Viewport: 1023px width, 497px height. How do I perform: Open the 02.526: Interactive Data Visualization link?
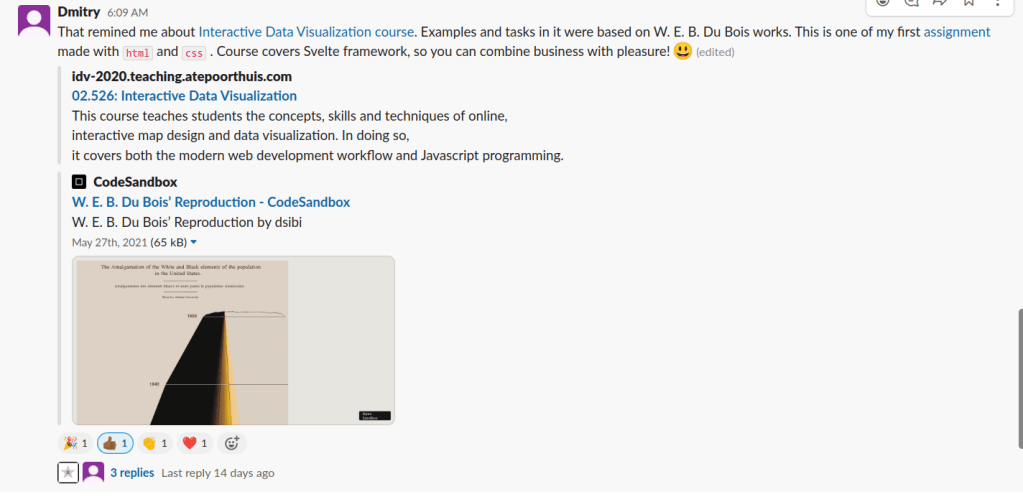[x=184, y=96]
